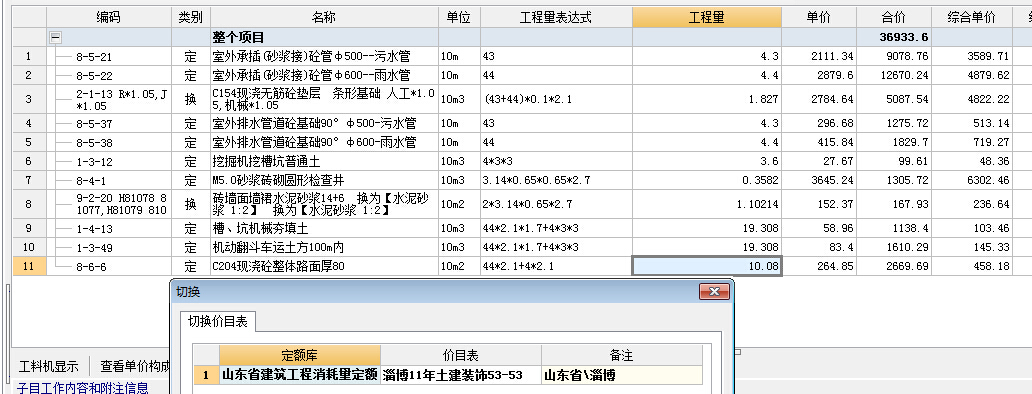Viewport: 1032px width, 394px height.
Task: Select 淄博11年土建装饰53-53 price table cell
Action: click(x=461, y=376)
